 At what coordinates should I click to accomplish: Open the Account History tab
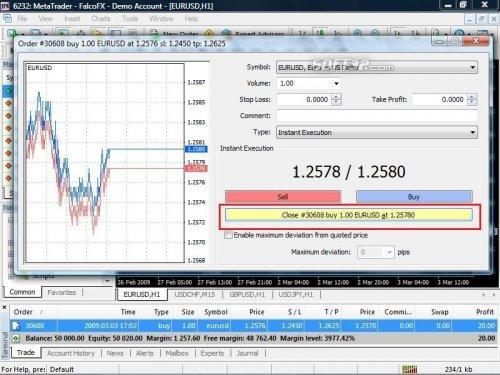[71, 353]
